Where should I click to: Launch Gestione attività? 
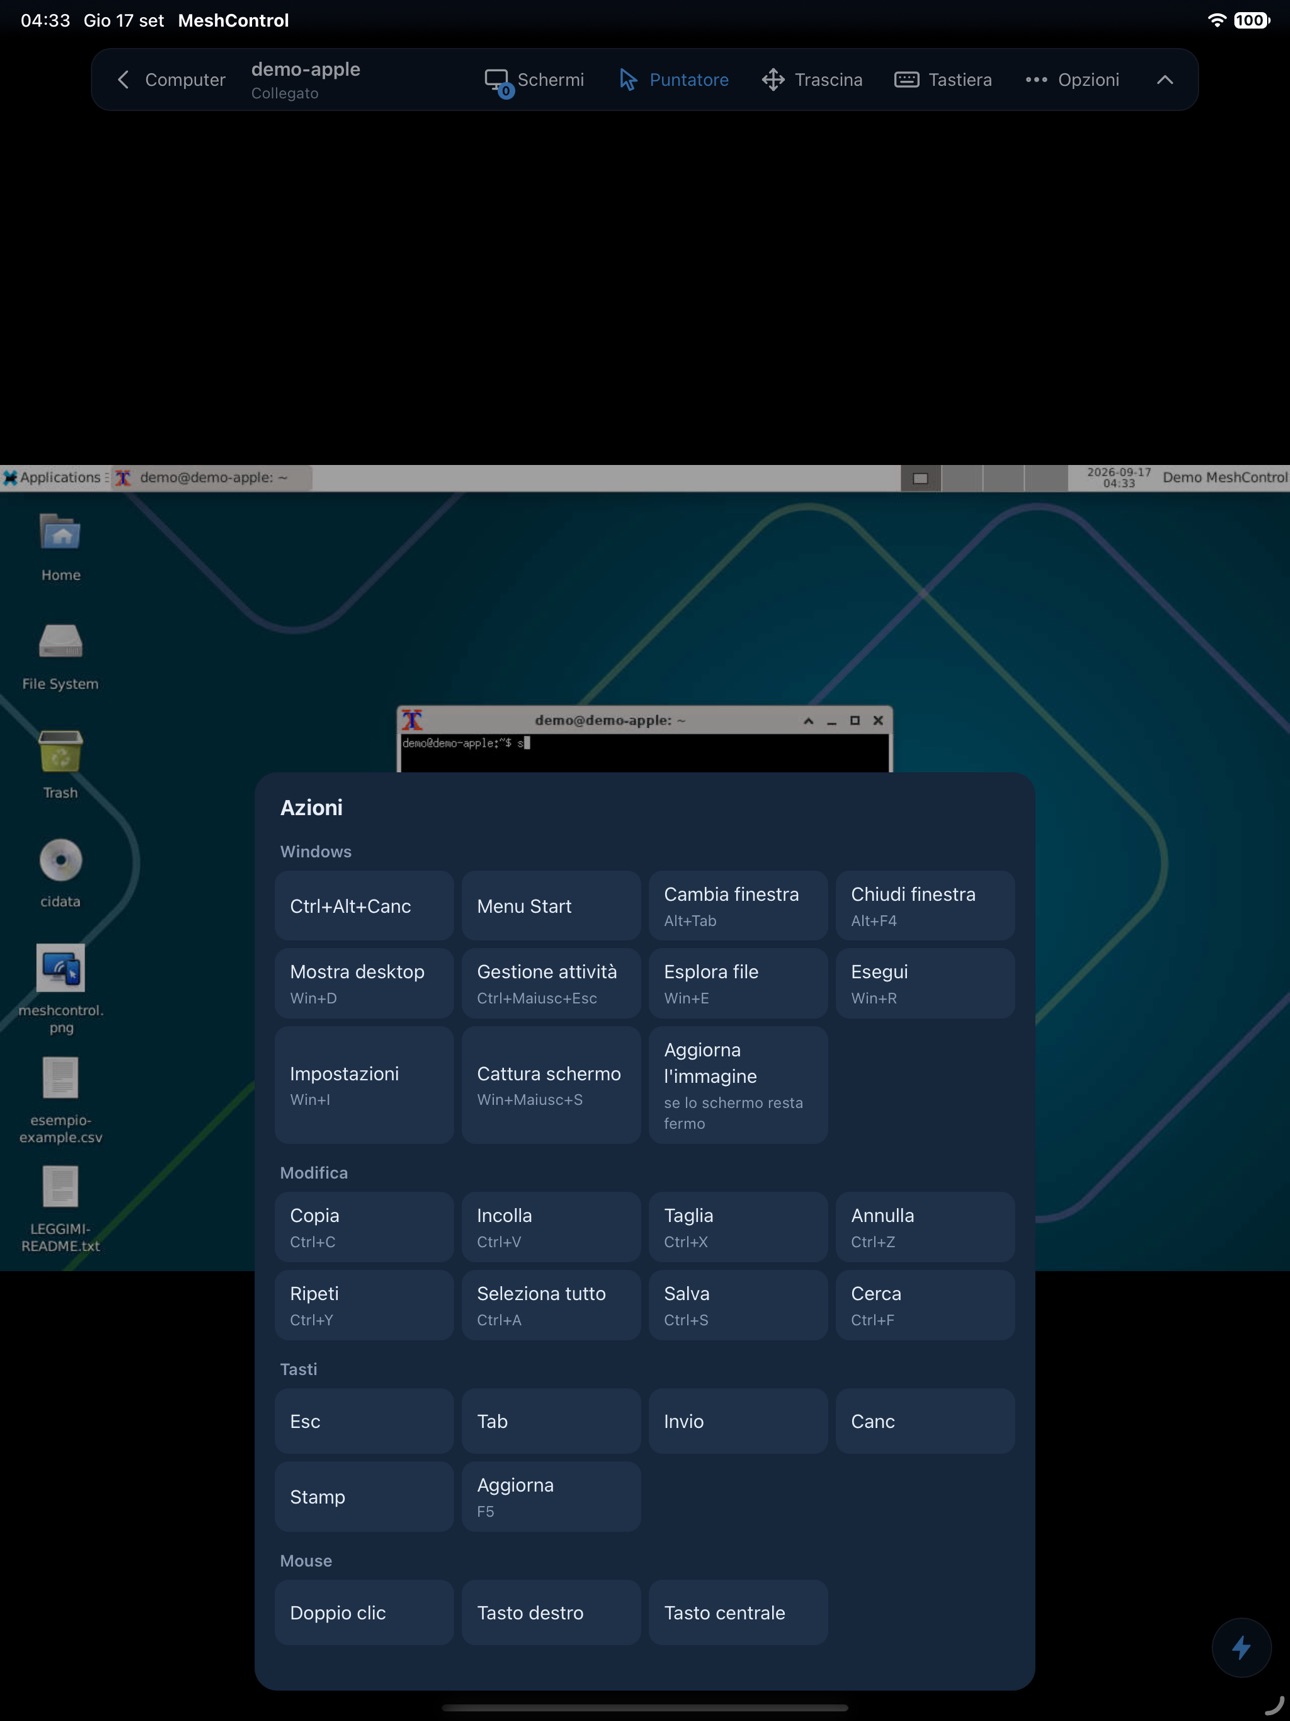point(551,984)
